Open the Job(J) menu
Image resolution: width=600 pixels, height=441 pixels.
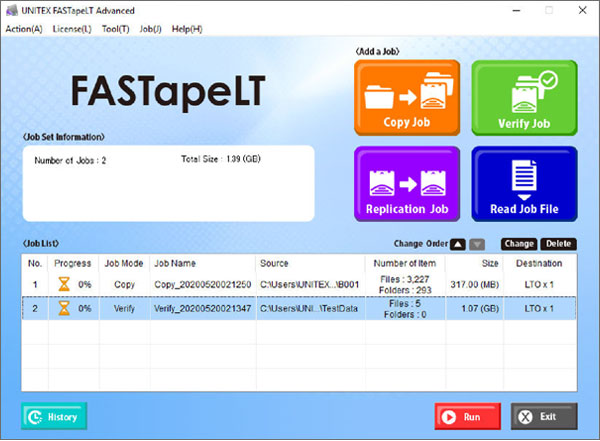(x=150, y=29)
